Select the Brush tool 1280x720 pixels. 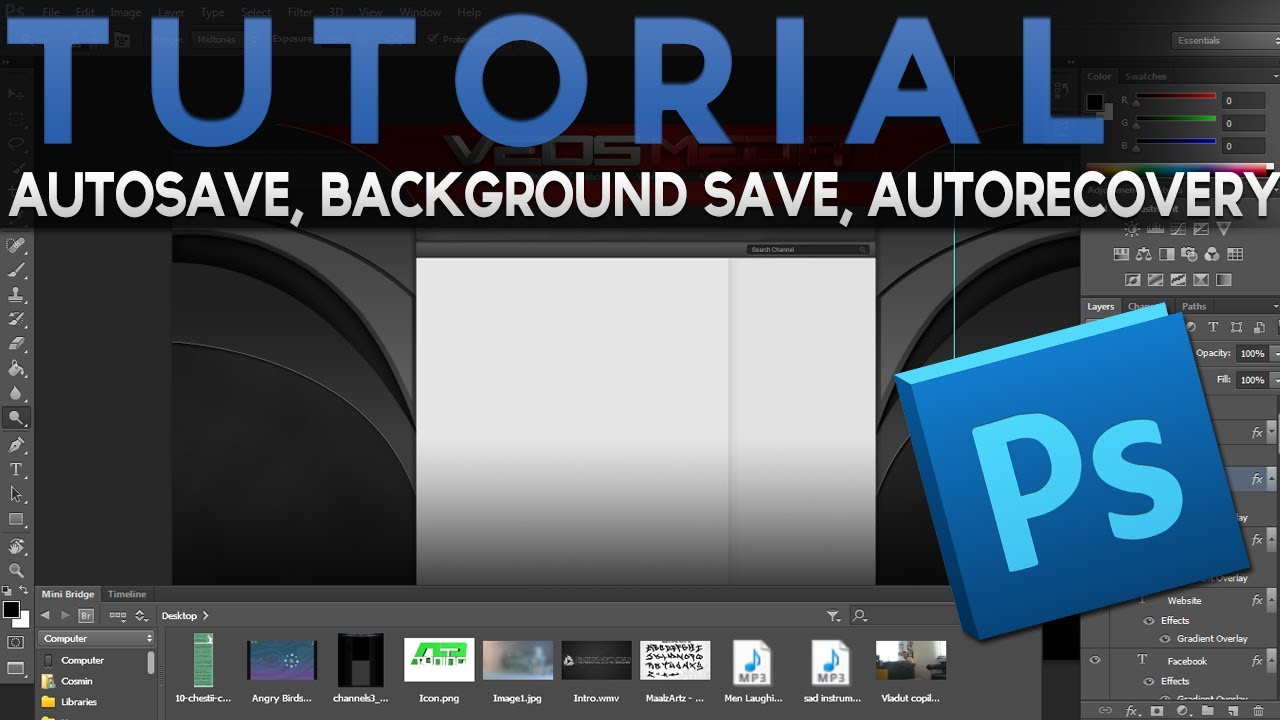point(16,270)
